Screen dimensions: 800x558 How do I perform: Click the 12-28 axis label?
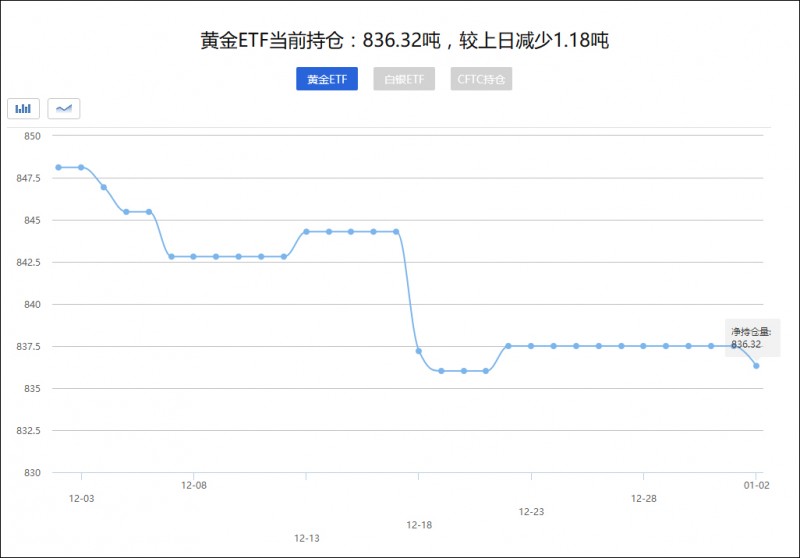click(x=644, y=499)
